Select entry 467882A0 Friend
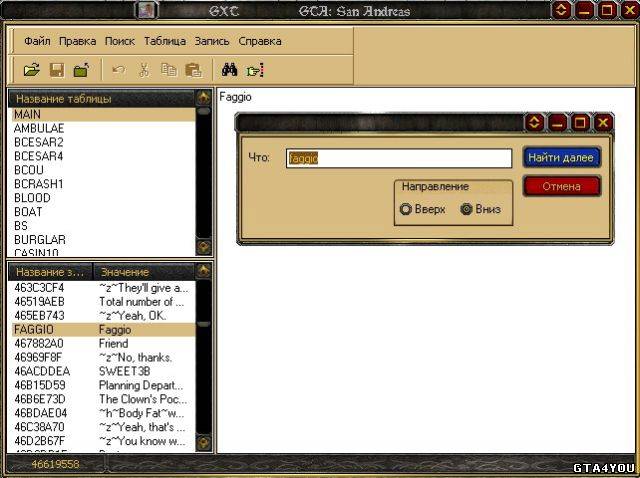This screenshot has height=478, width=640. (x=104, y=343)
